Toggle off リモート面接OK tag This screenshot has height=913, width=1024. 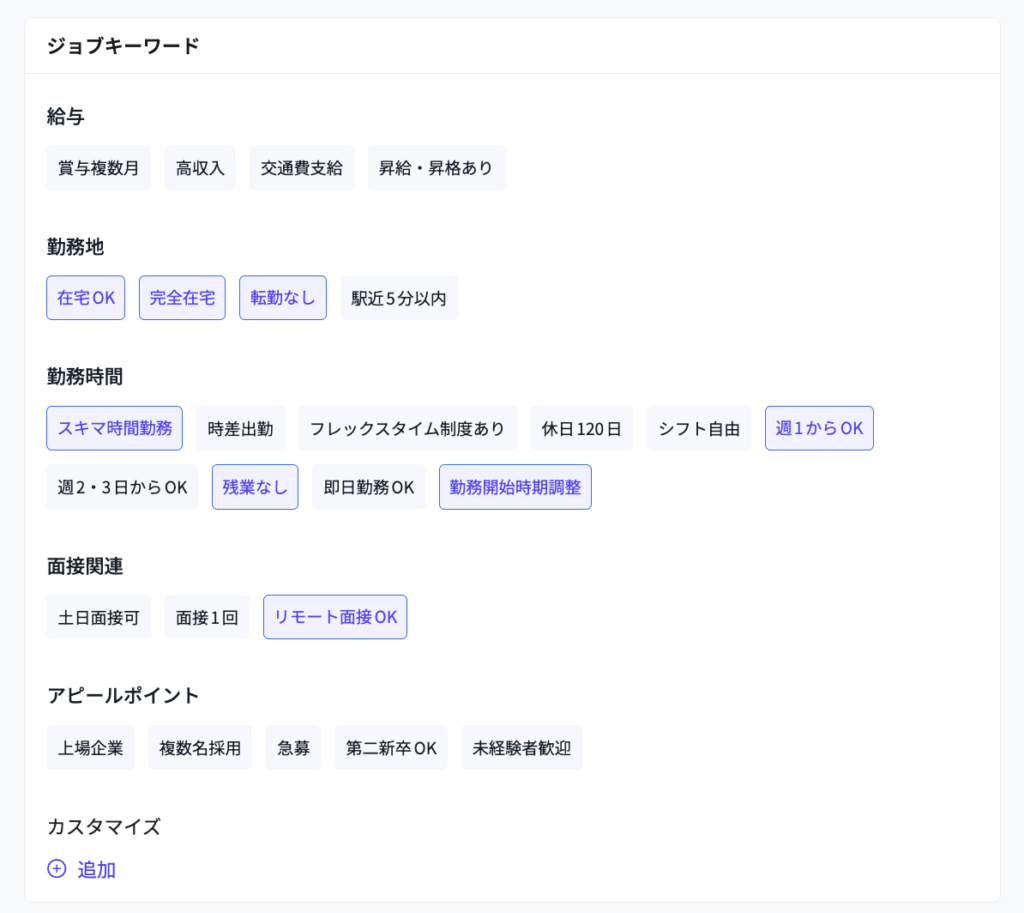(335, 617)
